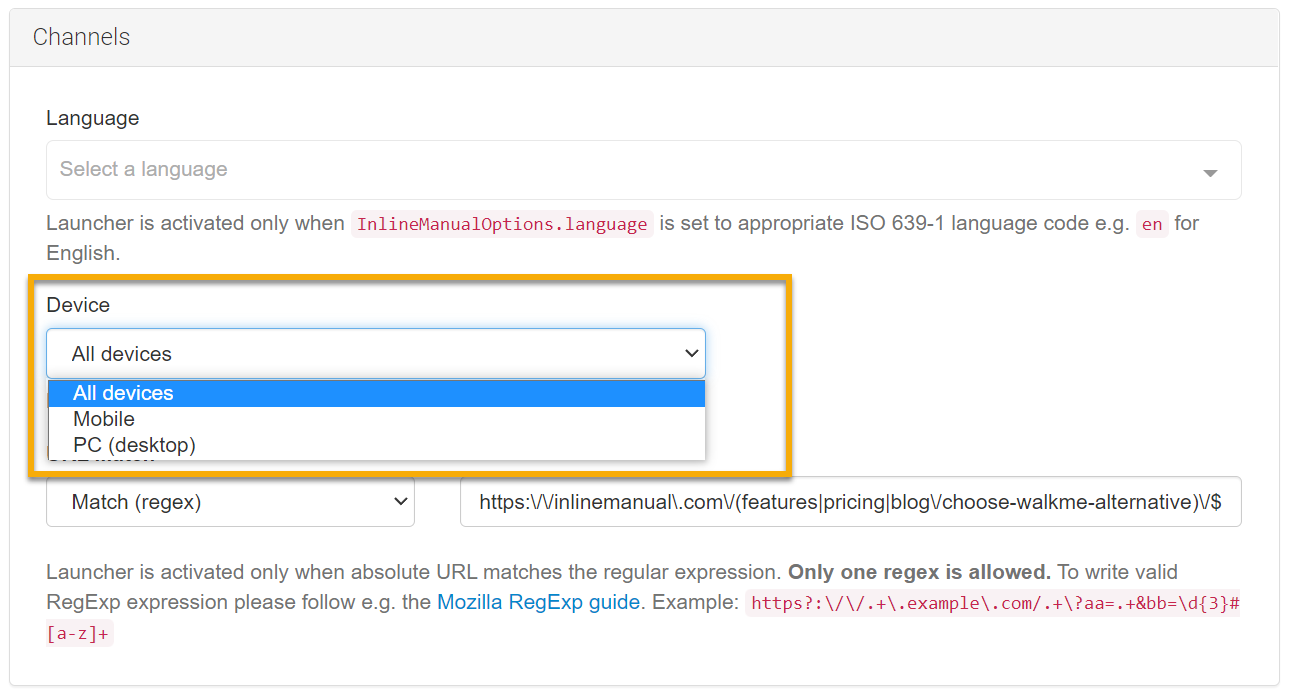Screen dimensions: 1292x697
Task: Select Mobile from the device list
Action: pyautogui.click(x=104, y=419)
